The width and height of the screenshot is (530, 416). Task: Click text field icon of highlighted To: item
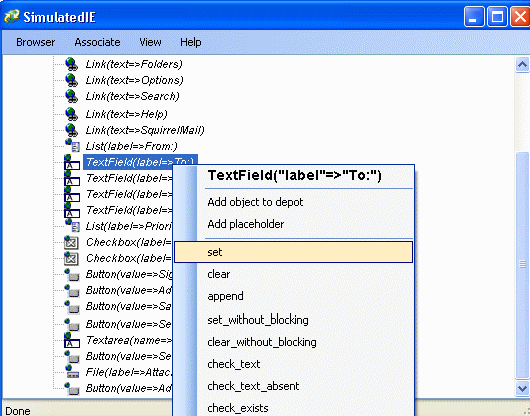[x=72, y=162]
